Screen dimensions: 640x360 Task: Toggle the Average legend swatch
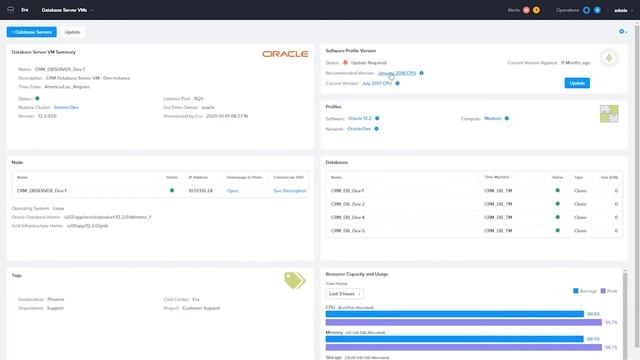point(576,291)
